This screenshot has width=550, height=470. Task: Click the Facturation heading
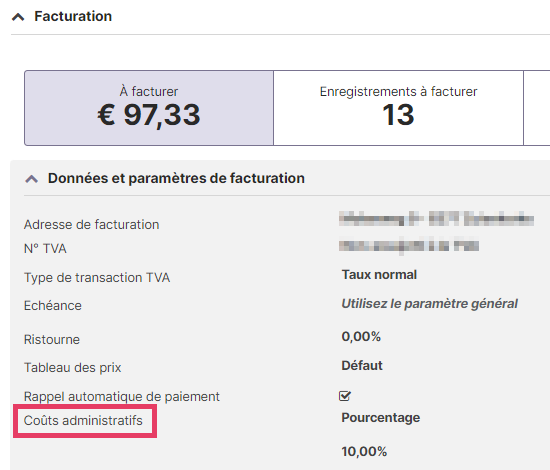73,16
